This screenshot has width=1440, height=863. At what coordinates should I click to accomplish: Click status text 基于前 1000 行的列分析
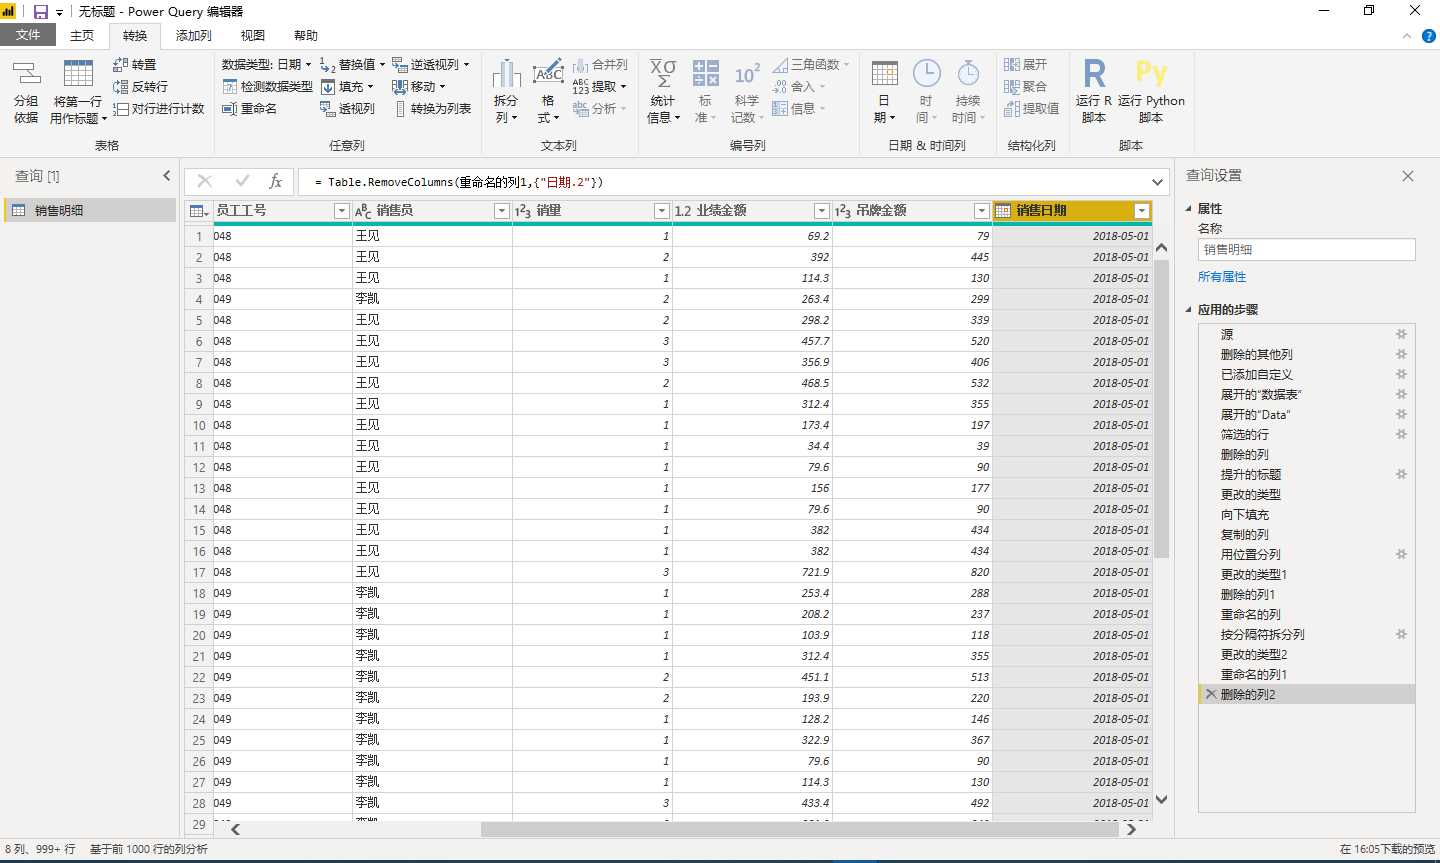[149, 849]
